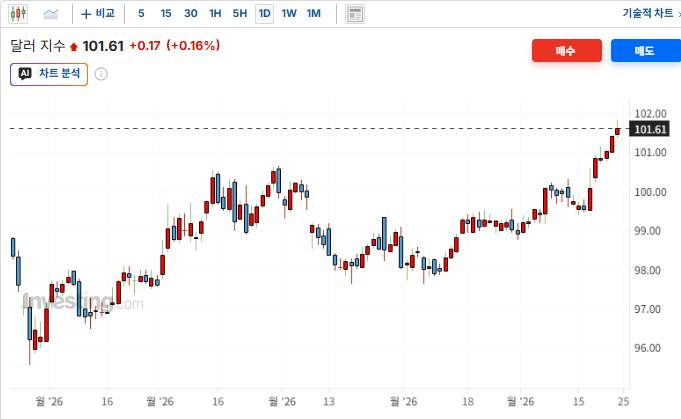Select the 30 minute interval
The width and height of the screenshot is (681, 419).
tap(191, 14)
